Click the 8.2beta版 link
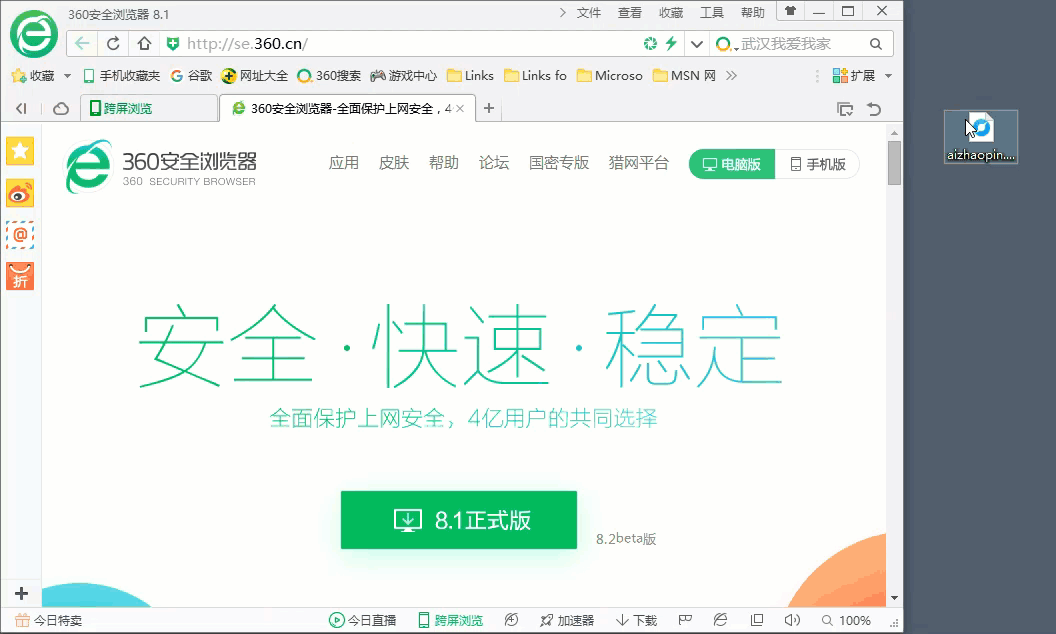 [626, 538]
